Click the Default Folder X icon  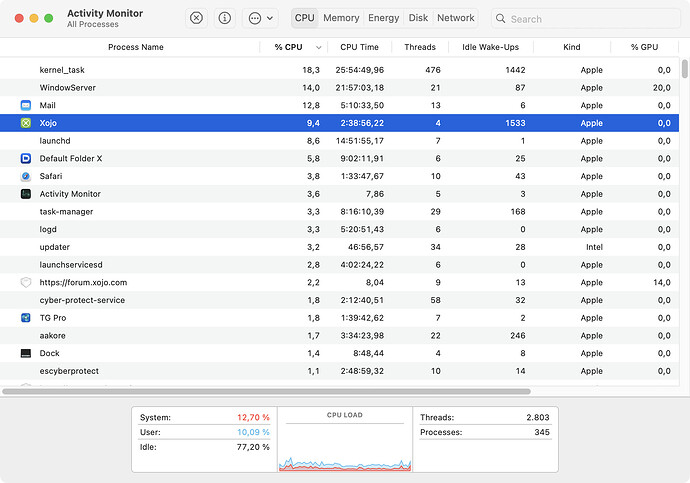pos(26,158)
